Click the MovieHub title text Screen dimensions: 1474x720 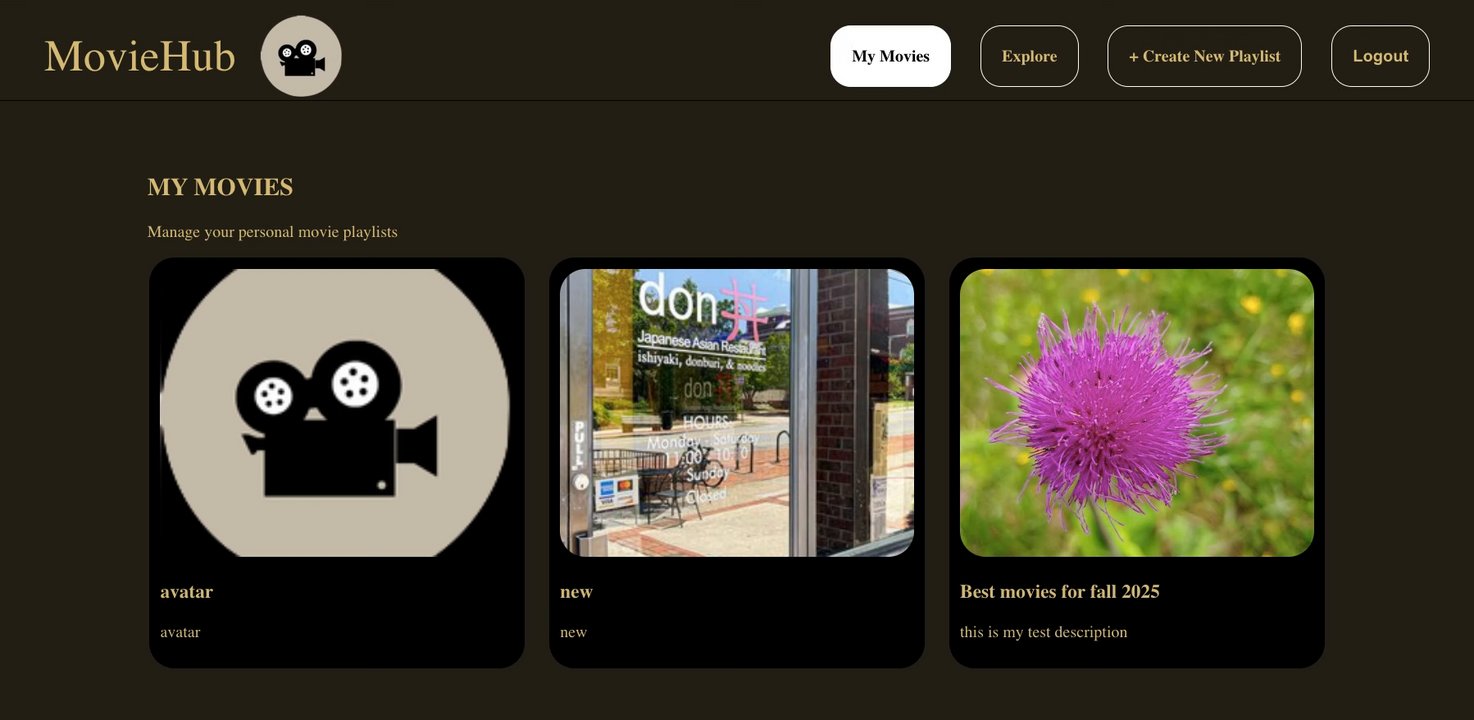[x=140, y=56]
